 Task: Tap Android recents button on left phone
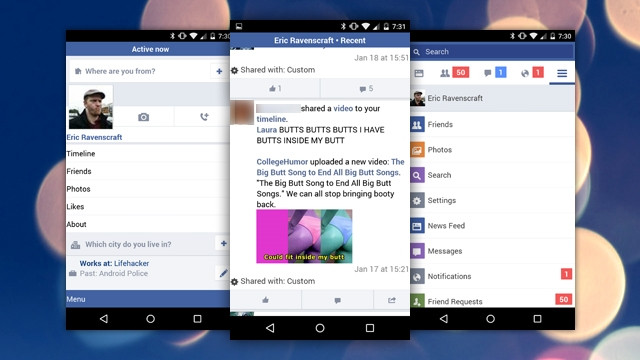point(197,319)
